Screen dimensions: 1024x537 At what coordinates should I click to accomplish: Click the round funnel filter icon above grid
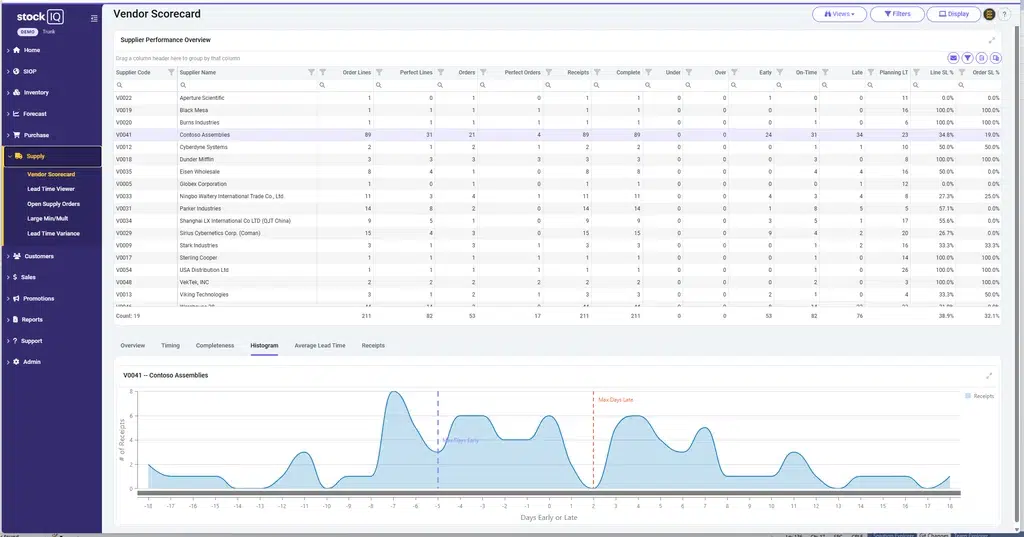point(968,58)
